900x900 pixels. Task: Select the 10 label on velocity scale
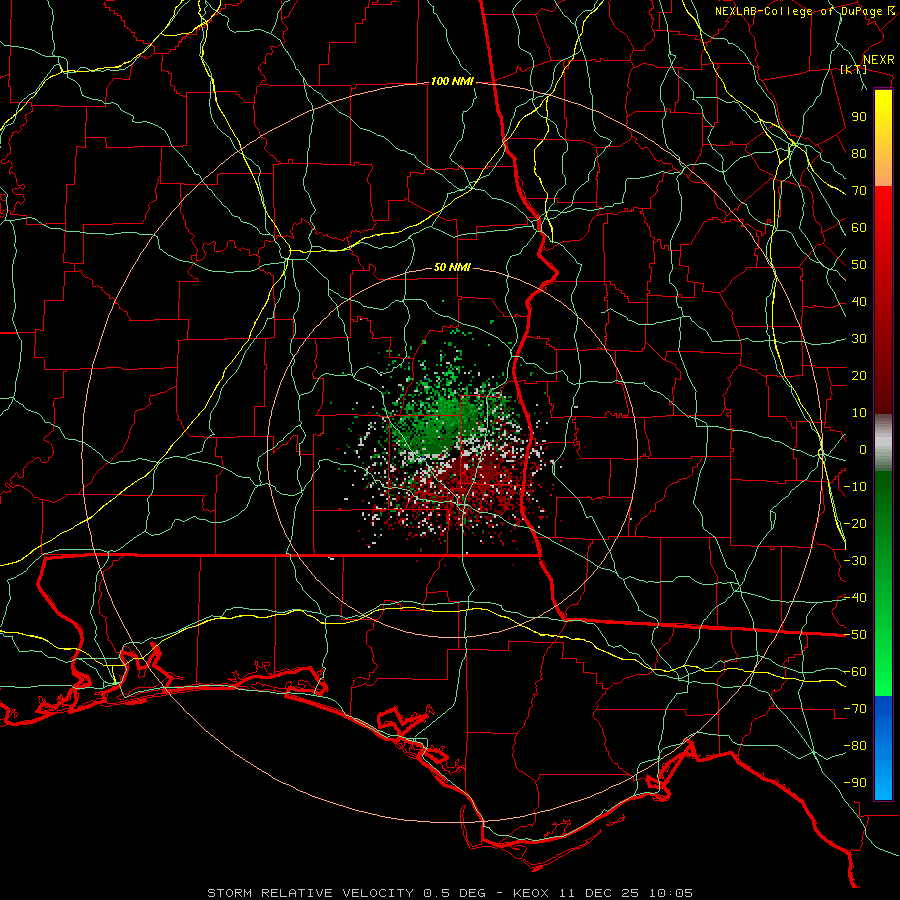[859, 413]
